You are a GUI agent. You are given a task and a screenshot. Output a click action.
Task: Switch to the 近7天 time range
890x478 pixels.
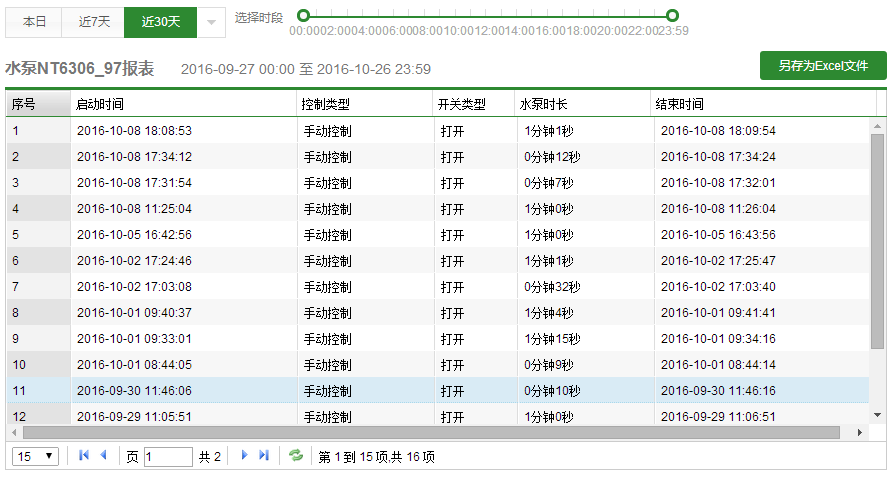click(93, 21)
